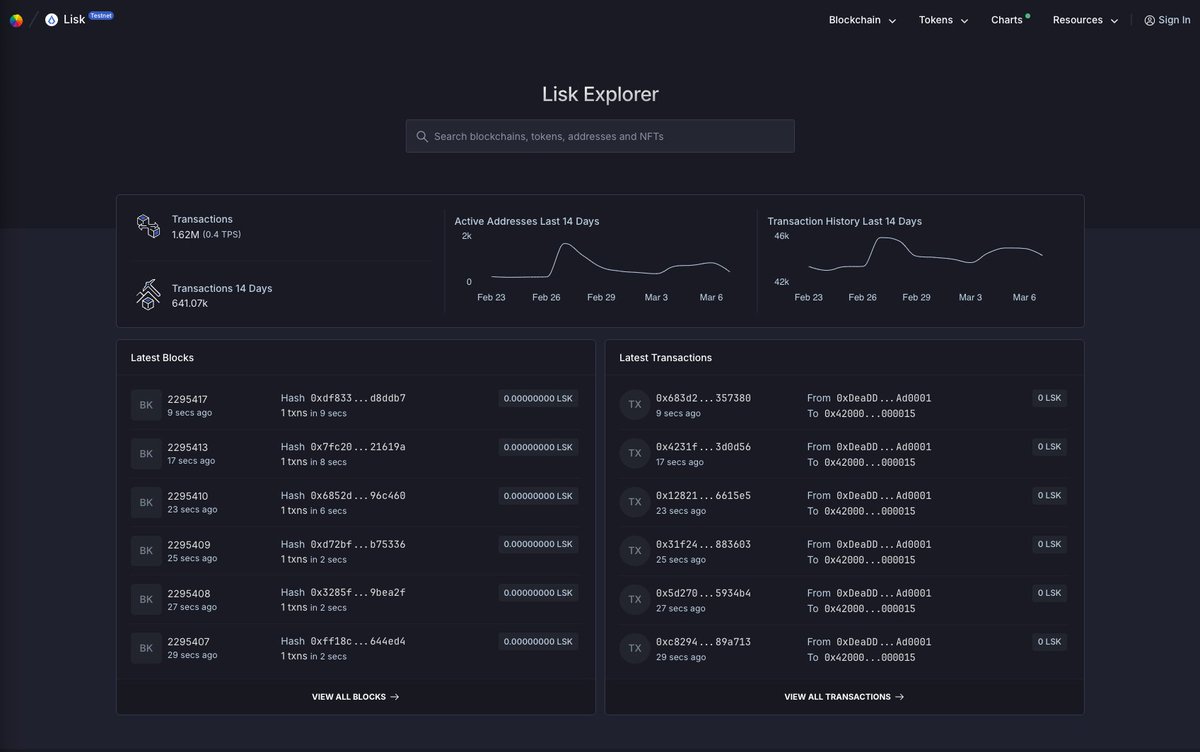Open block number 2295410
1200x752 pixels.
point(187,496)
